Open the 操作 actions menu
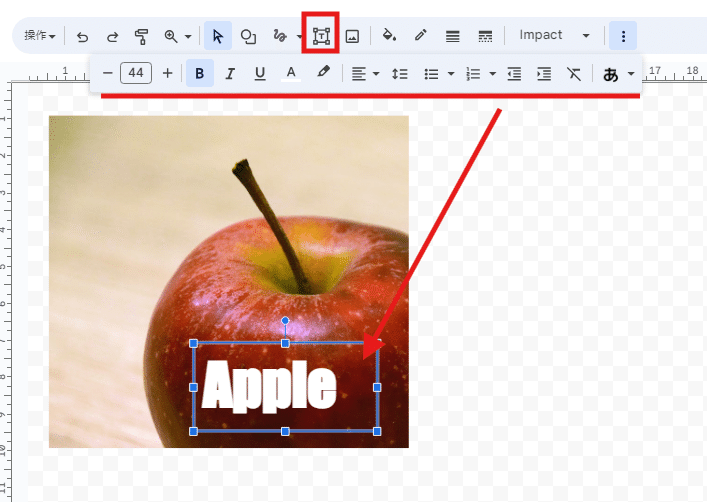 [x=40, y=36]
